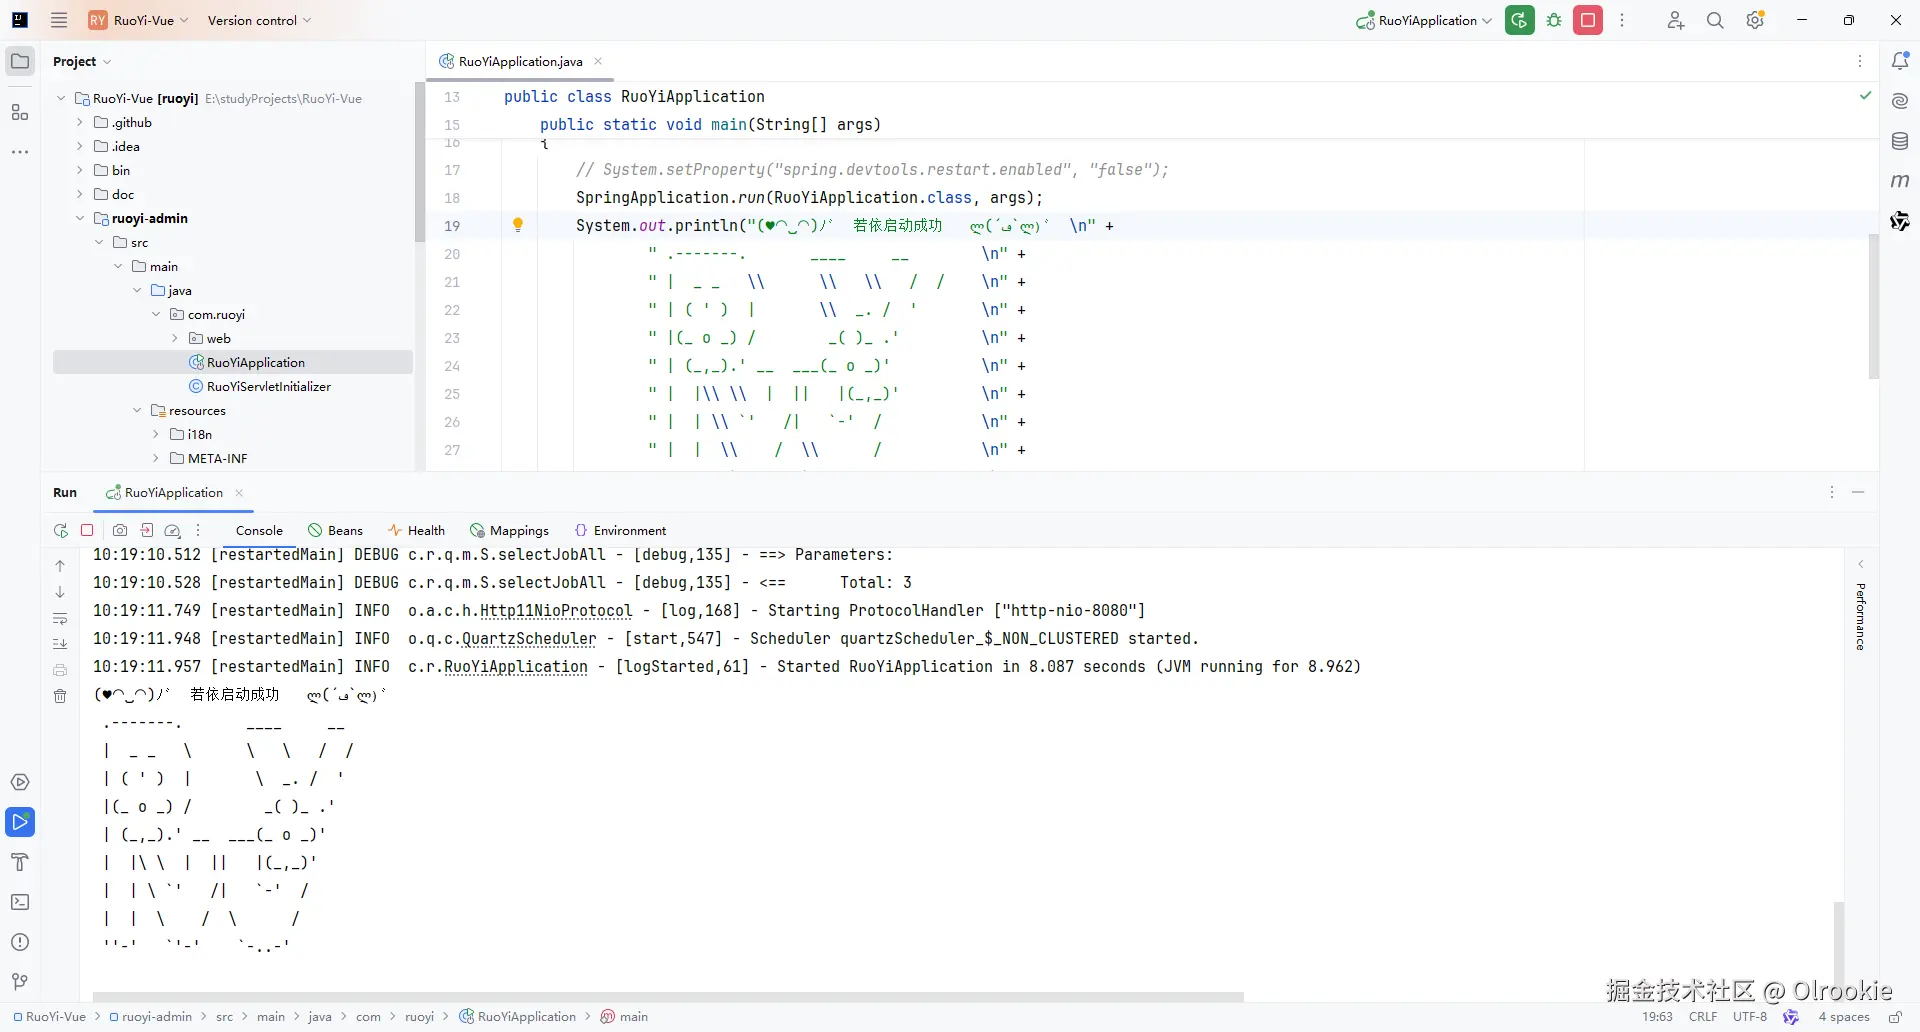Screen dimensions: 1920x1032
Task: Click the intention light bulb on line 19
Action: [518, 225]
